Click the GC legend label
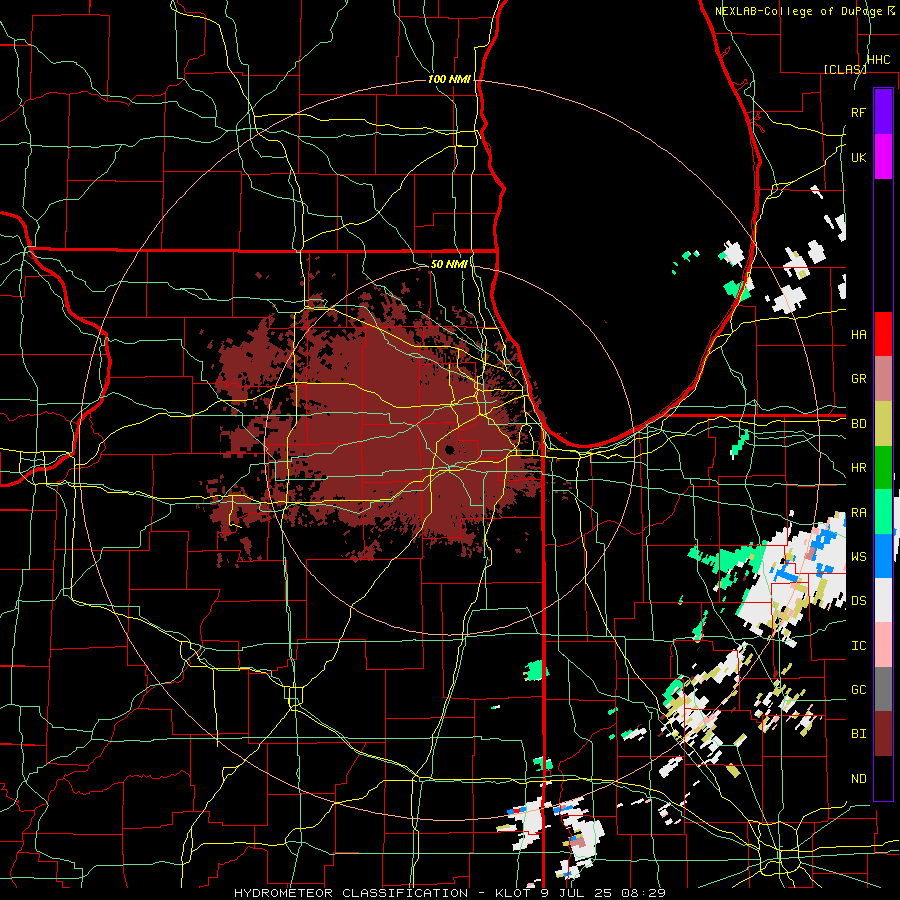900x900 pixels. pyautogui.click(x=858, y=690)
